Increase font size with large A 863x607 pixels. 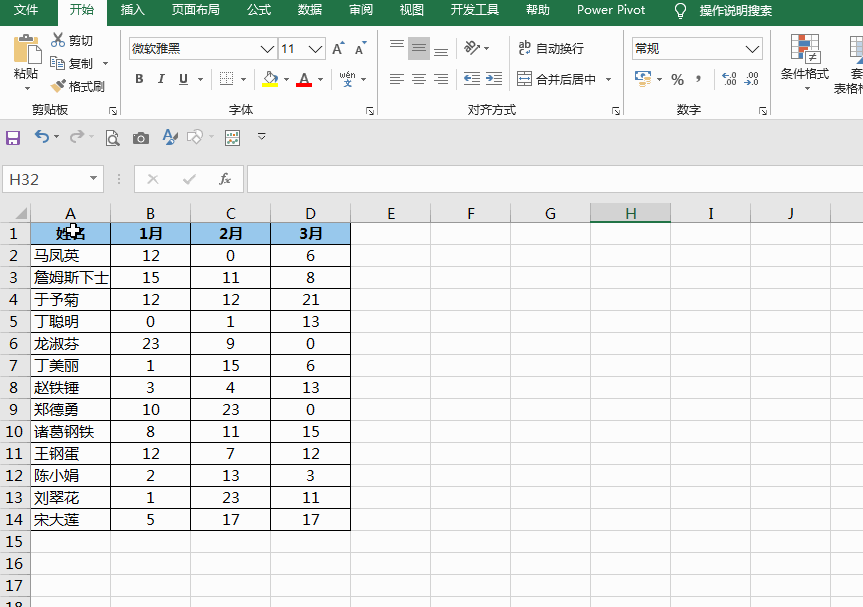[x=338, y=48]
